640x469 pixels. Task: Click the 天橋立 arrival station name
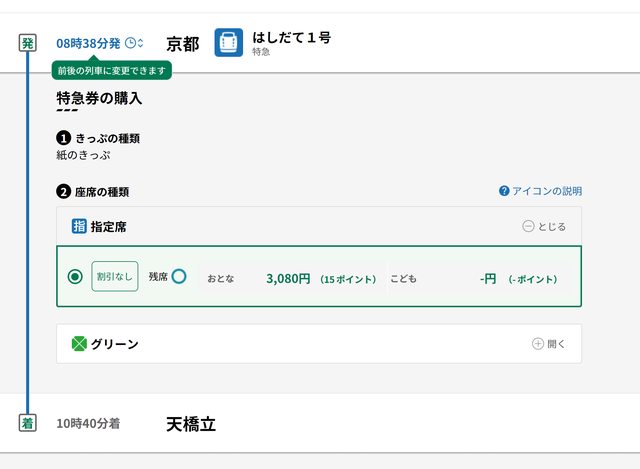(190, 424)
